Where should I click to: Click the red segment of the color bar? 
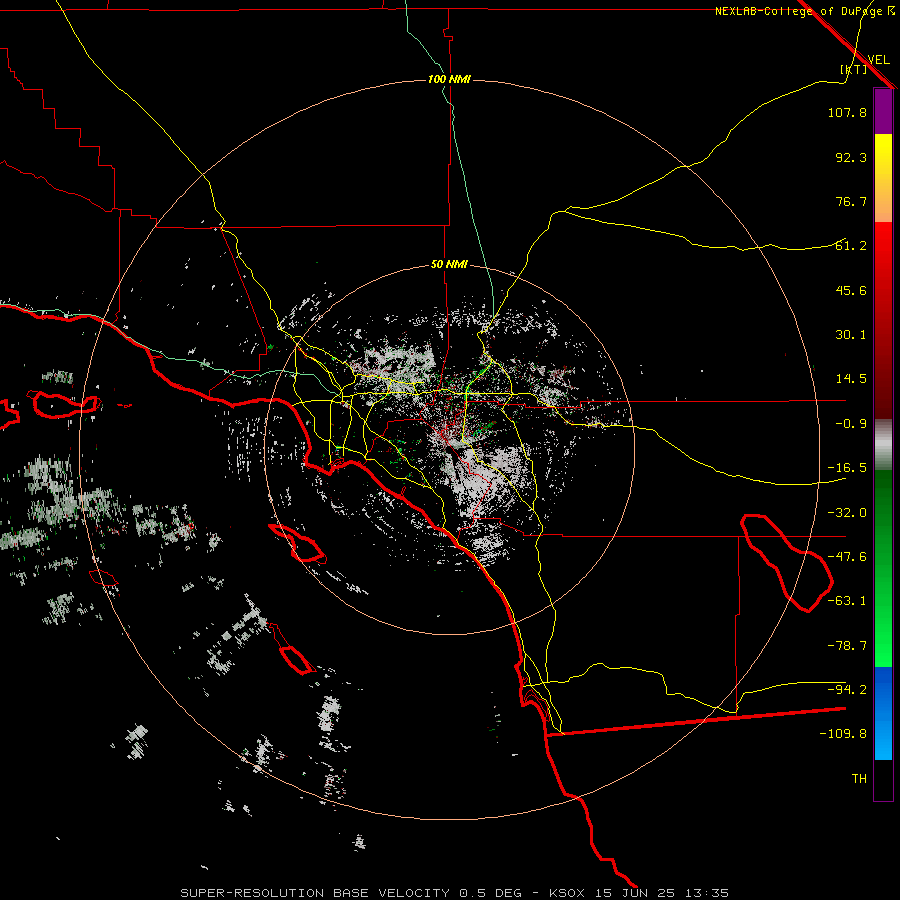click(x=883, y=320)
